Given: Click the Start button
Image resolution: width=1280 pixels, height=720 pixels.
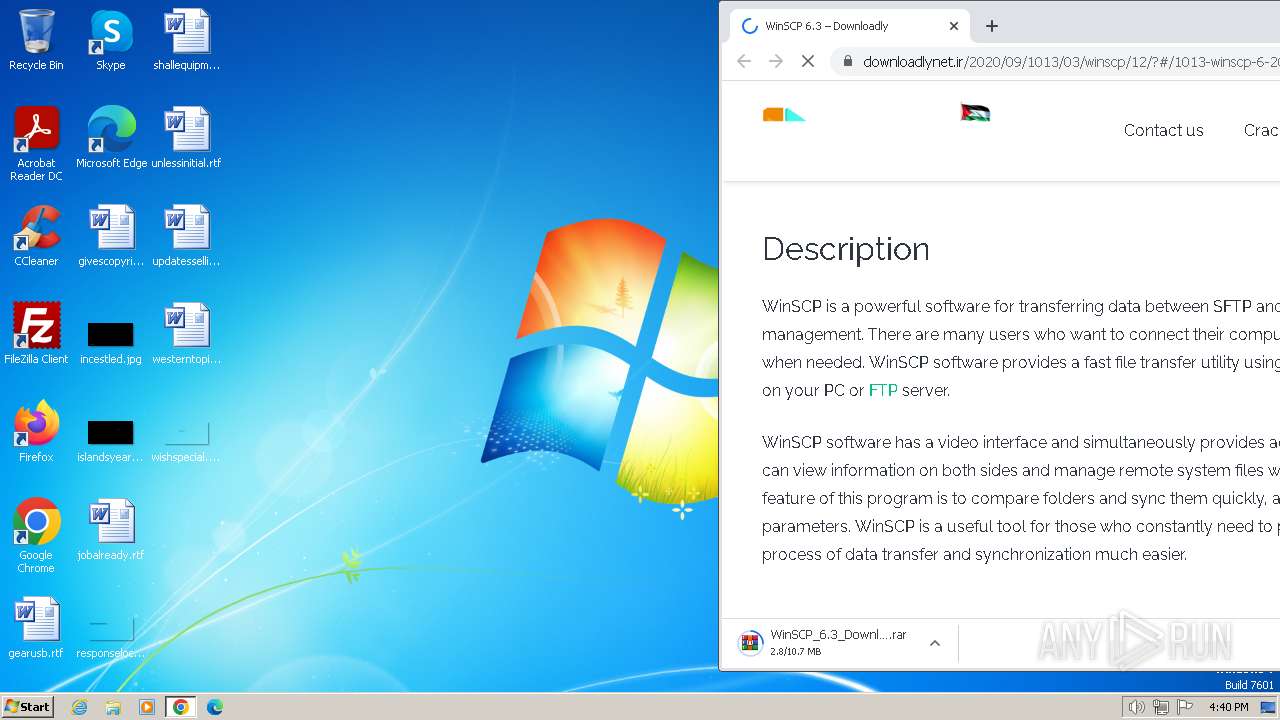Looking at the screenshot, I should (x=28, y=706).
